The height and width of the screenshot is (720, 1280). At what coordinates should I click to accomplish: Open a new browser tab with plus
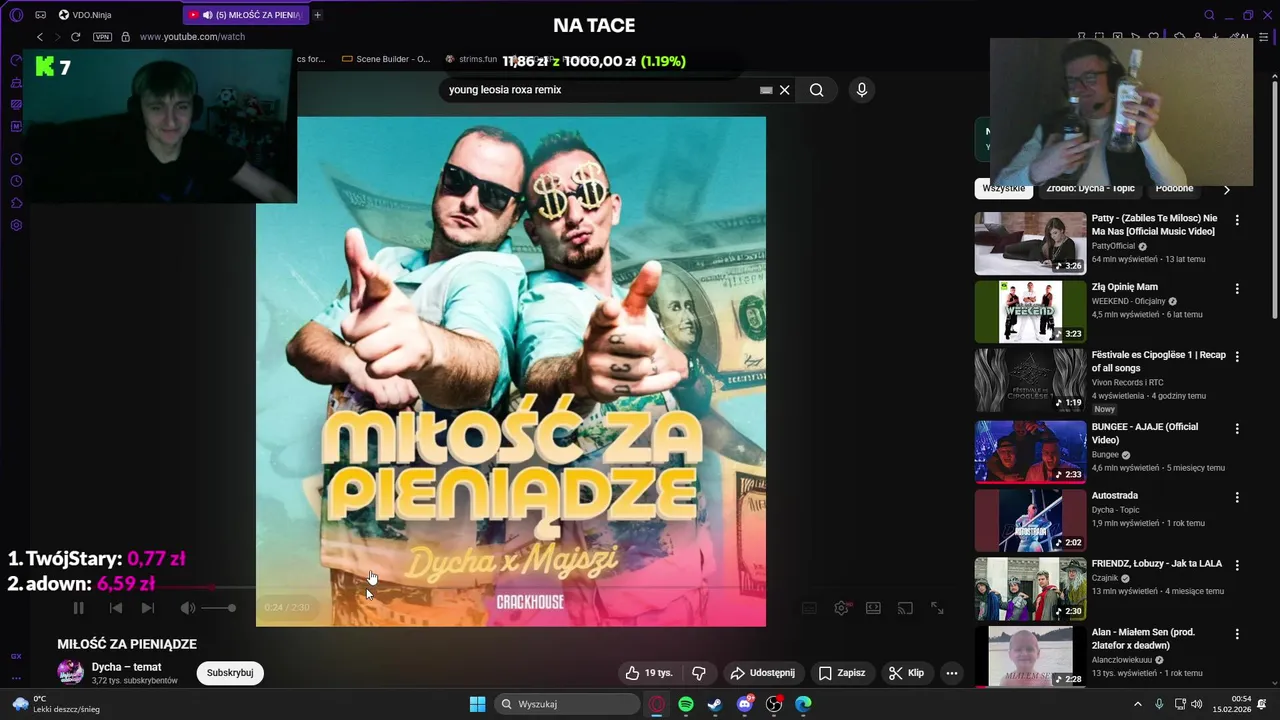318,15
